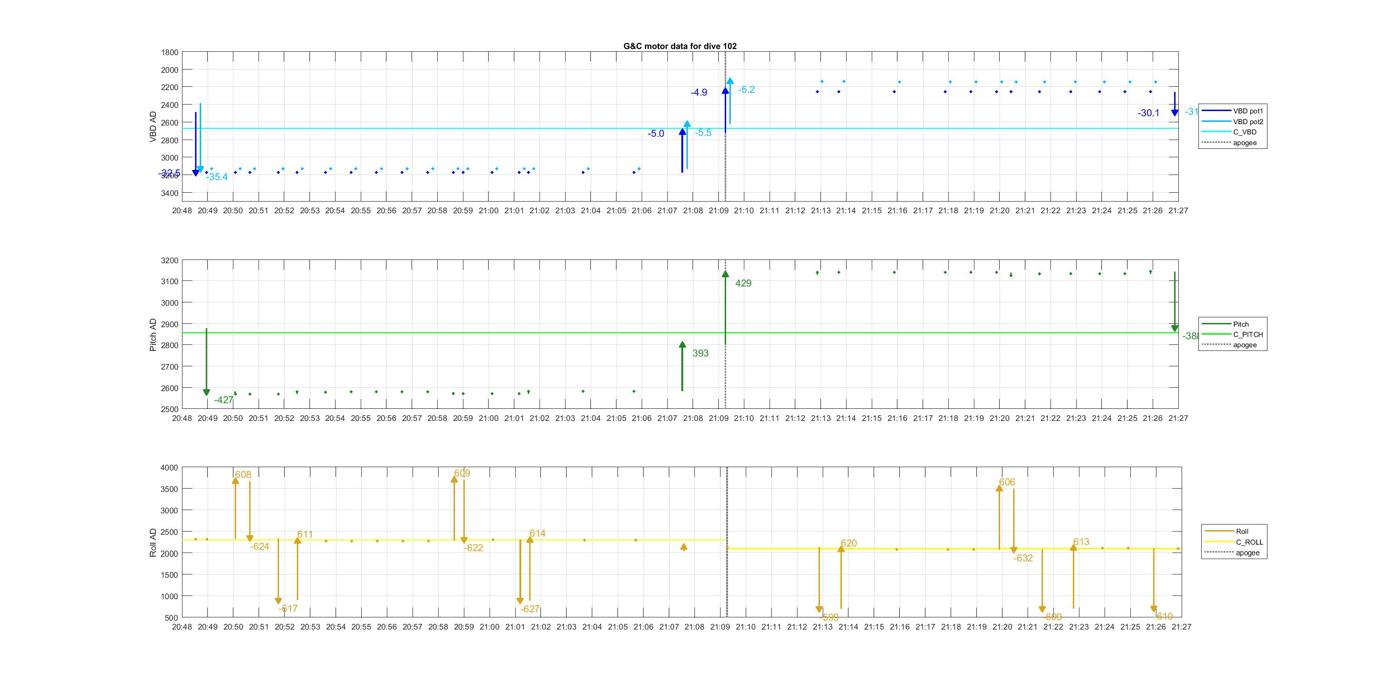This screenshot has height=693, width=1400.
Task: Click the "1500" y-axis tick label
Action: click(170, 575)
